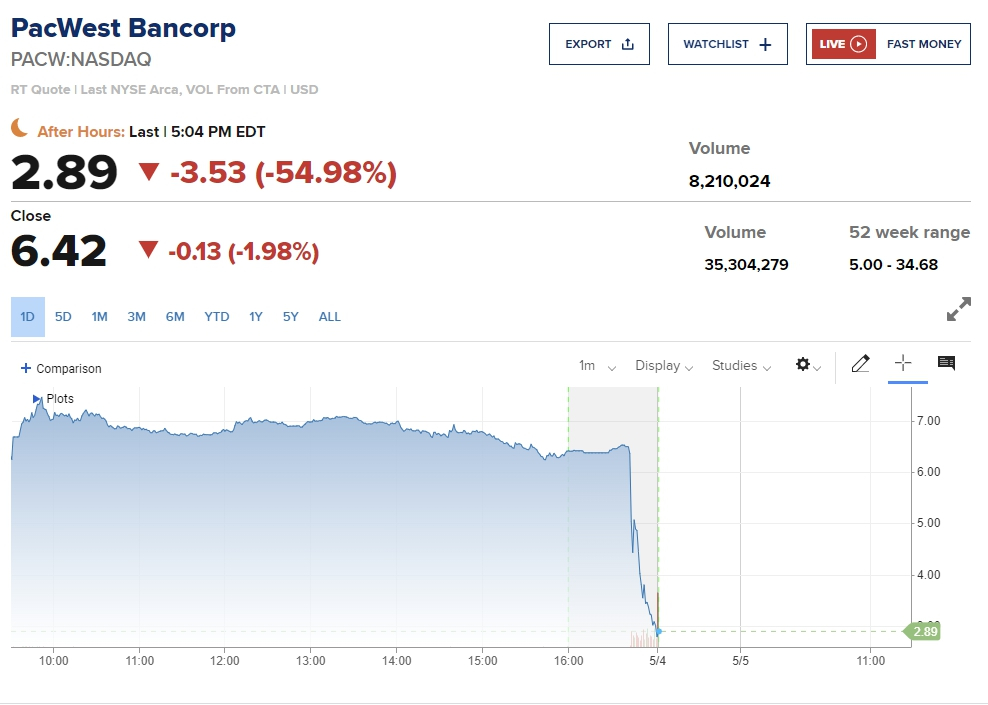
Task: Click the 2.89 price label marker
Action: [924, 631]
